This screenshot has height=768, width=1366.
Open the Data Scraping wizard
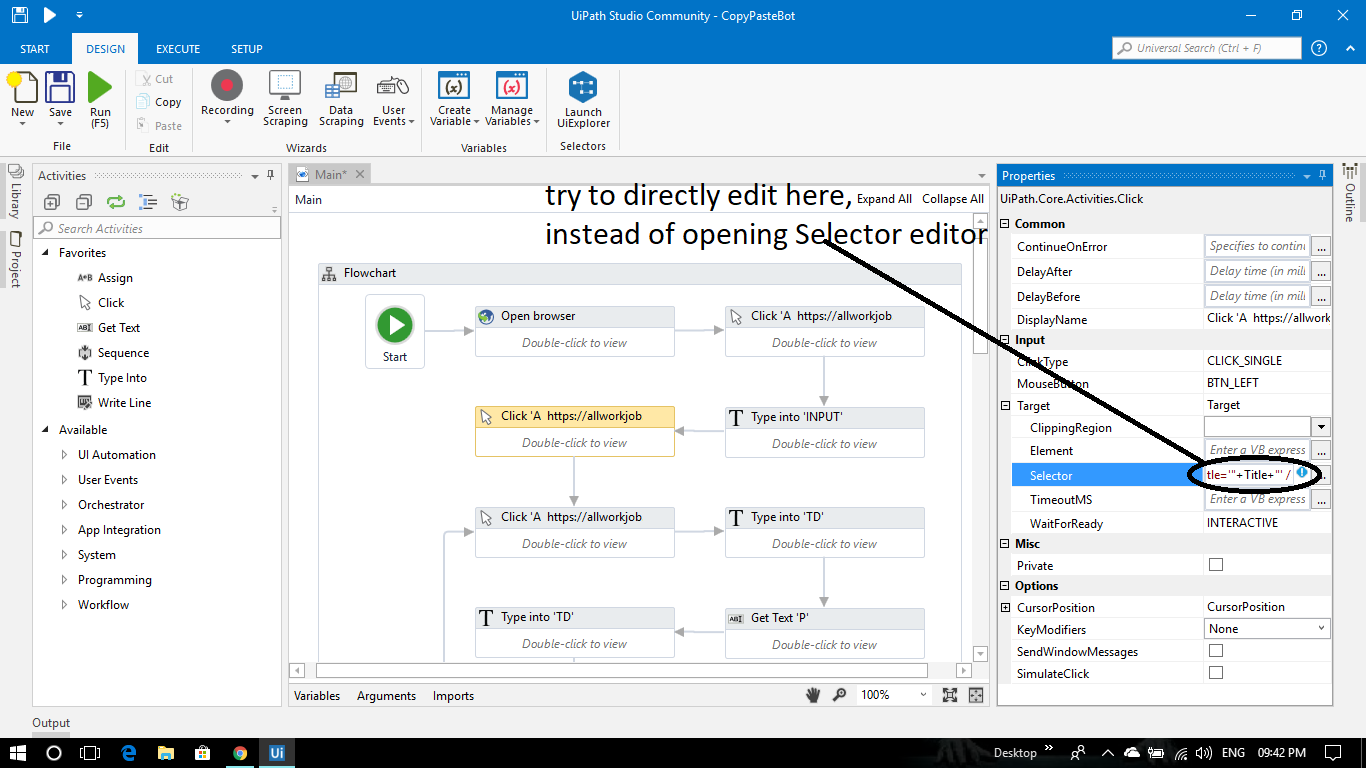coord(341,98)
